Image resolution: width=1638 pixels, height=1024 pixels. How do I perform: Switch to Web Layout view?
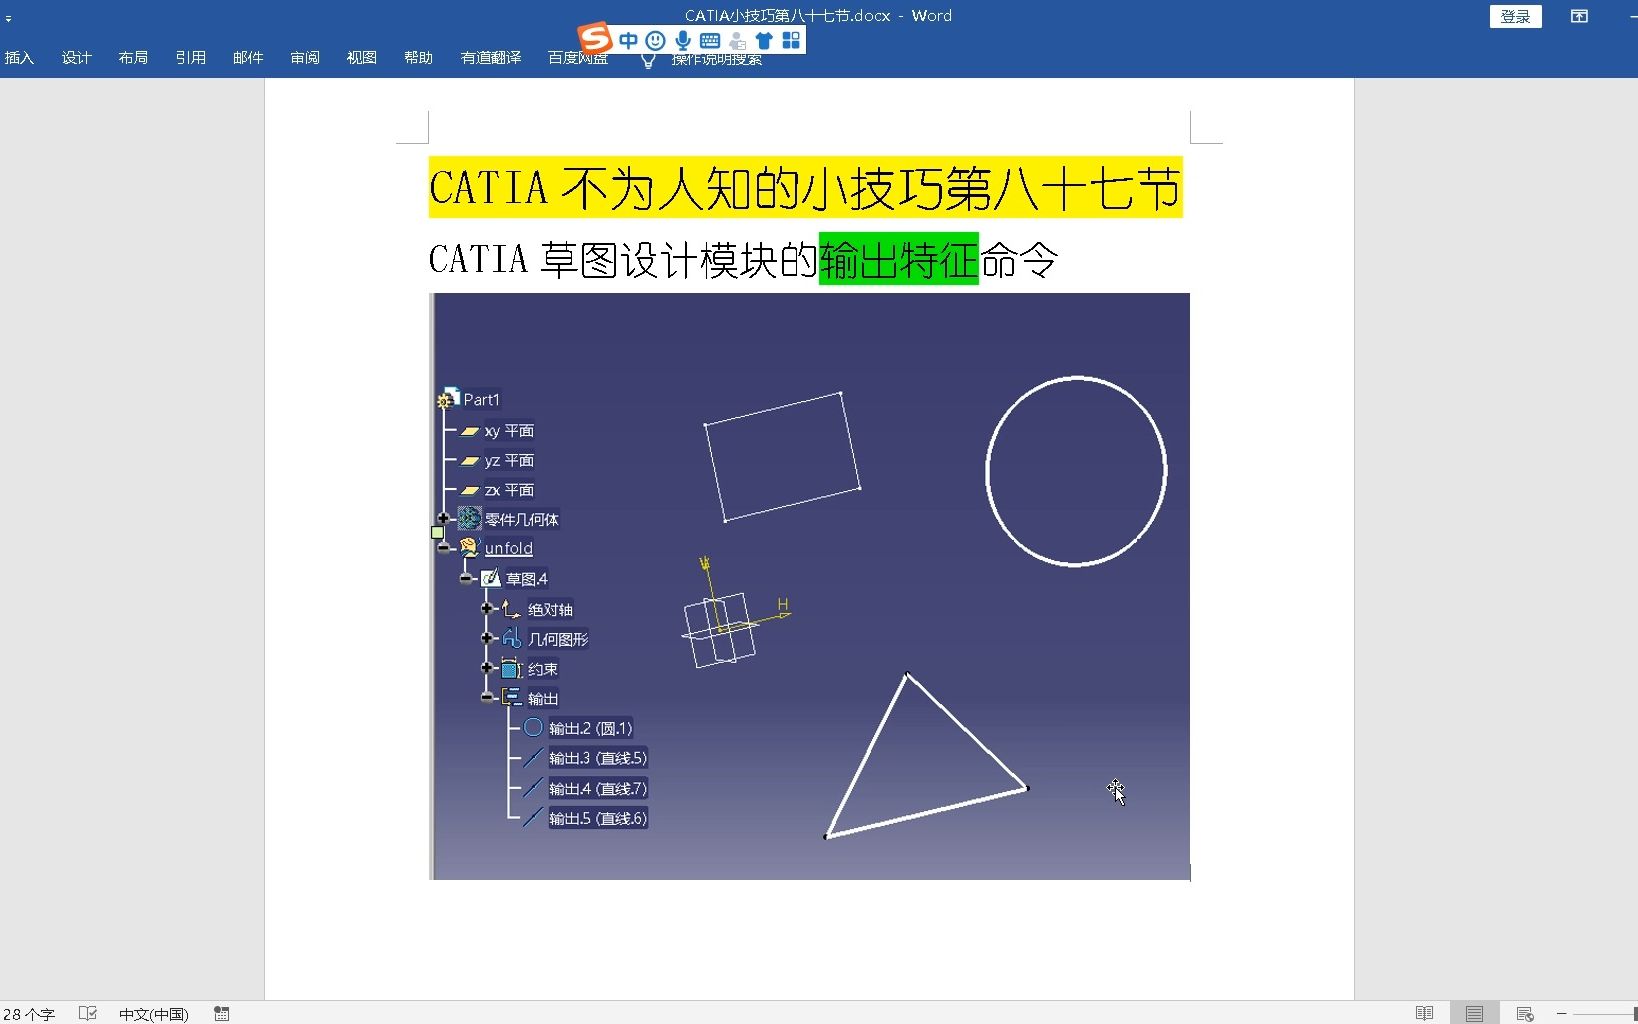tap(1525, 1013)
